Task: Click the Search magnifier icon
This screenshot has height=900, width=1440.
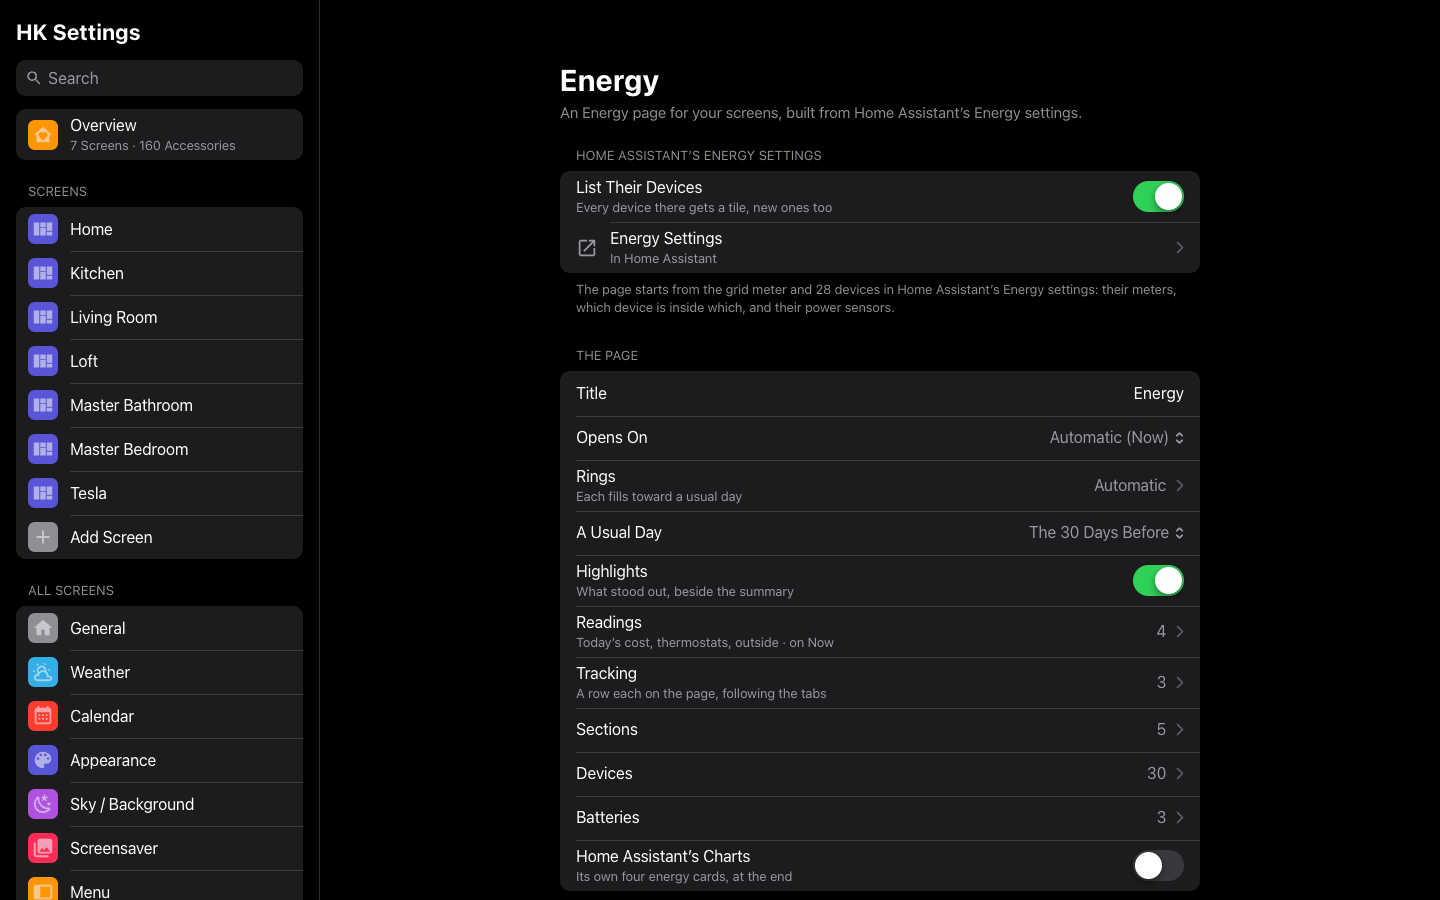Action: (34, 78)
